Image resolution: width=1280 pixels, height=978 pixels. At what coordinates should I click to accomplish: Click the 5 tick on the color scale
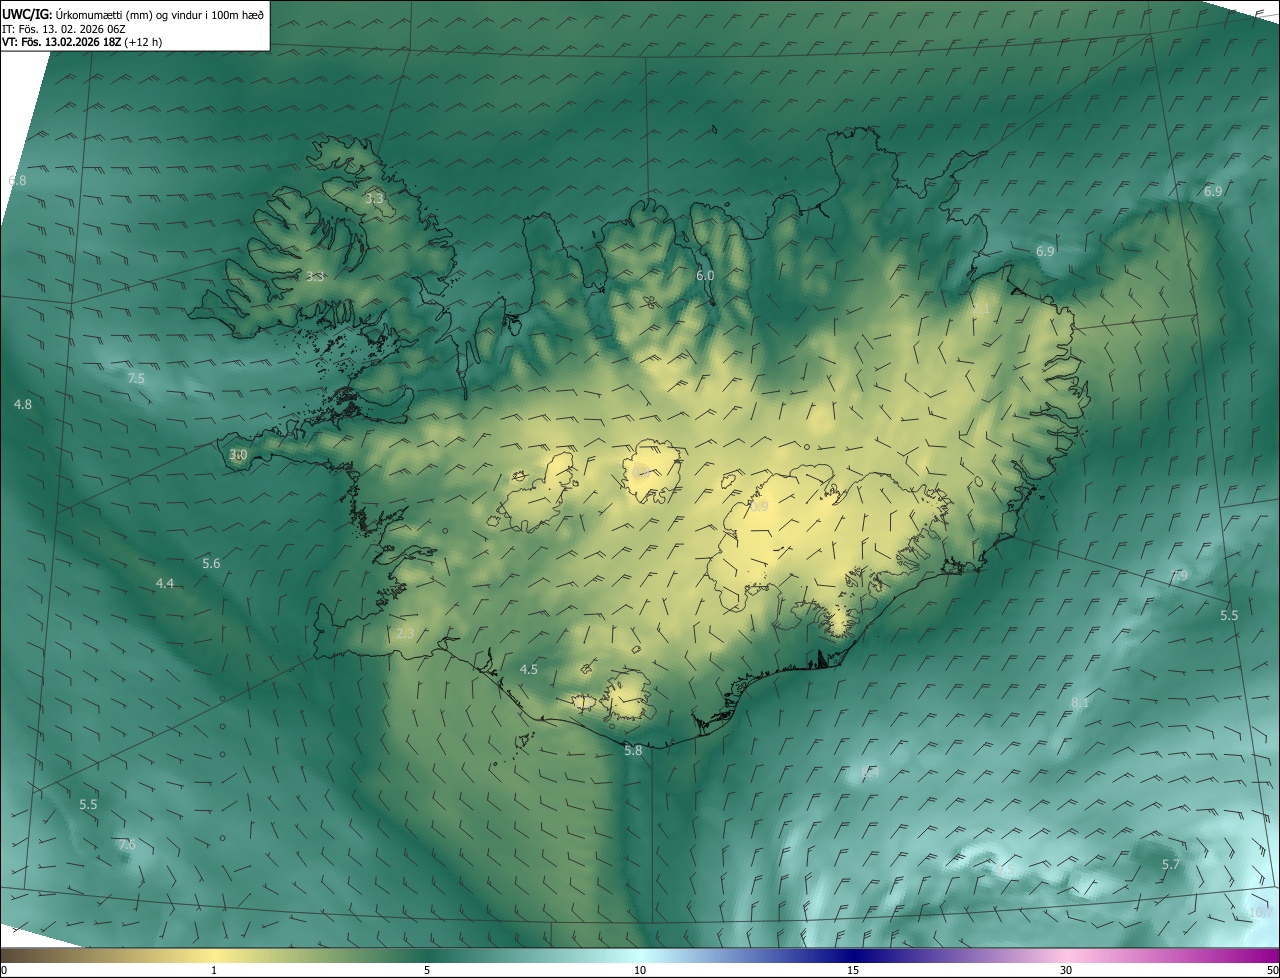427,970
